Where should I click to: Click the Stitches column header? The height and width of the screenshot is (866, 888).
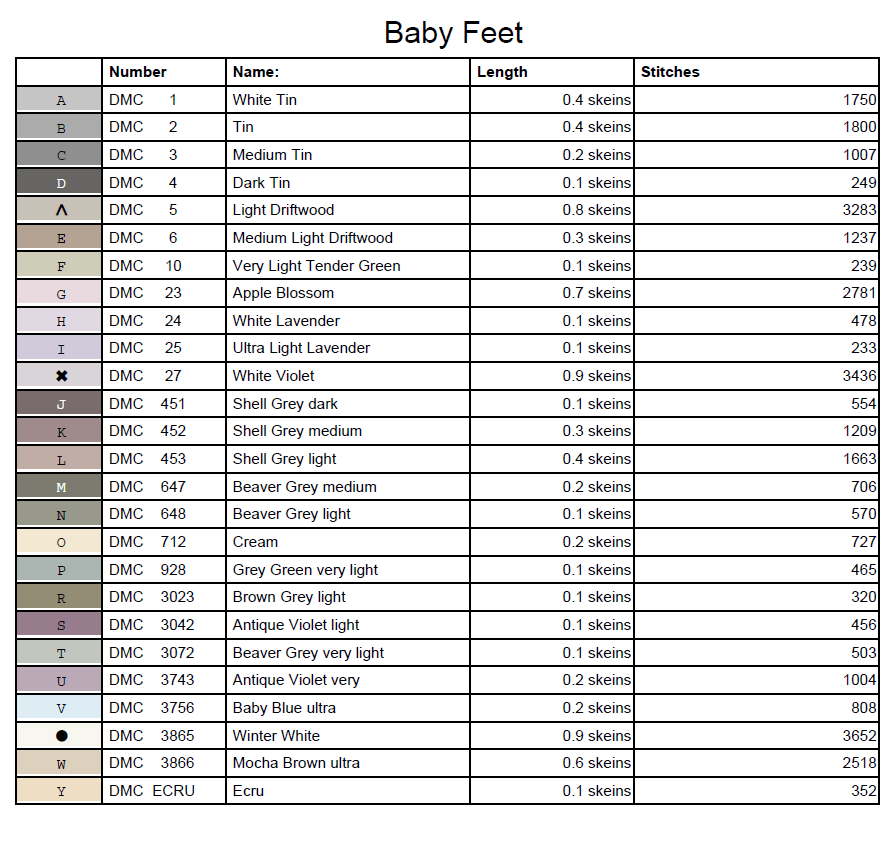670,72
